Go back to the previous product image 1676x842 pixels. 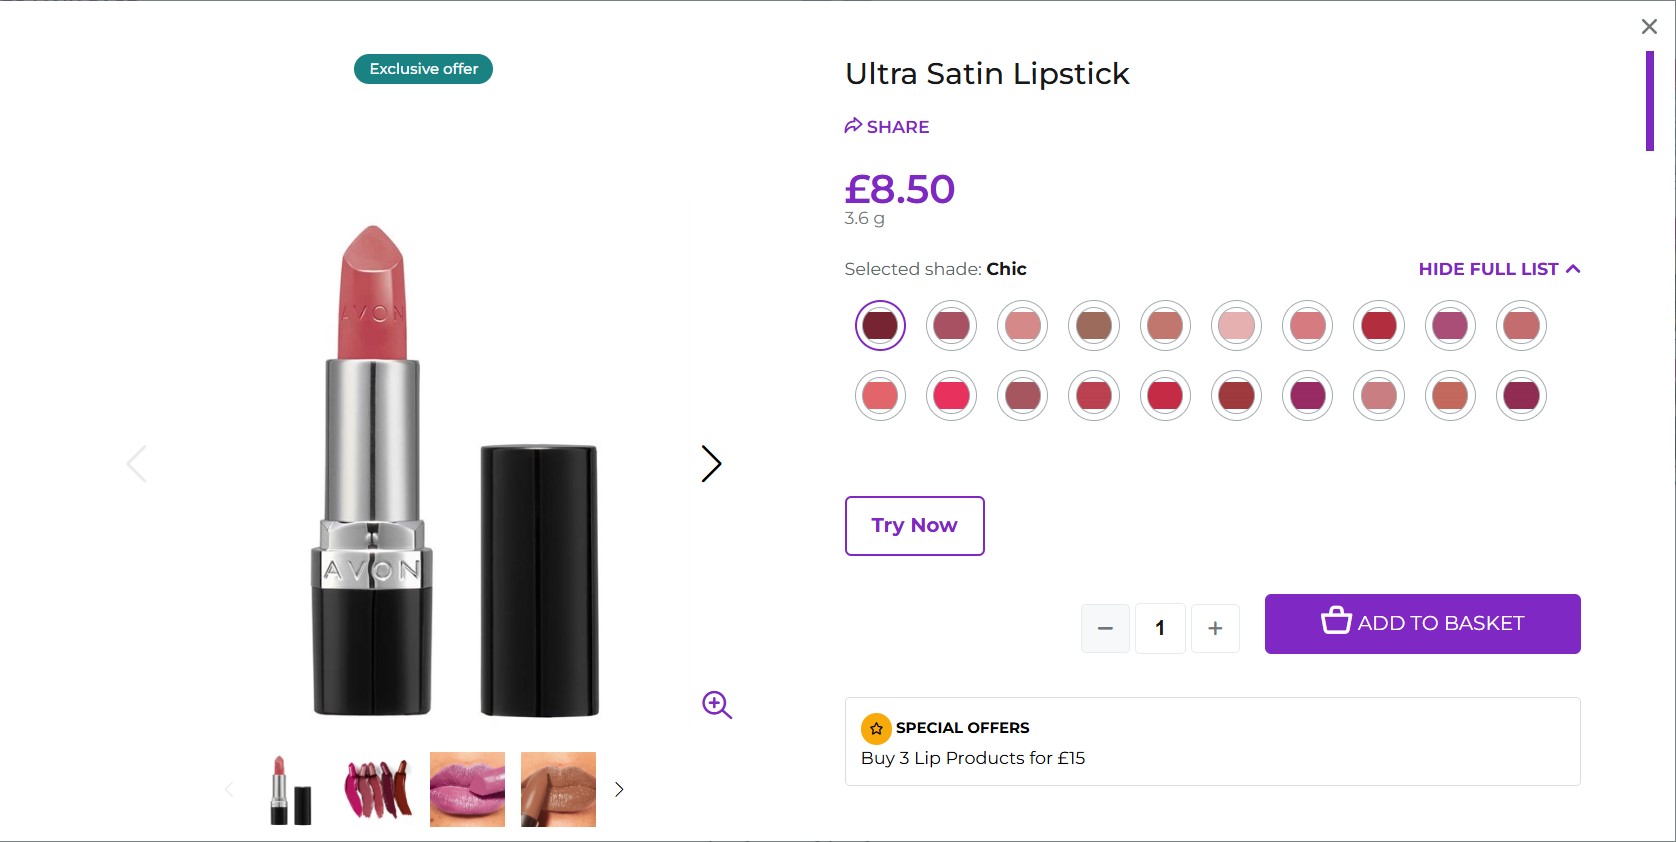point(136,463)
